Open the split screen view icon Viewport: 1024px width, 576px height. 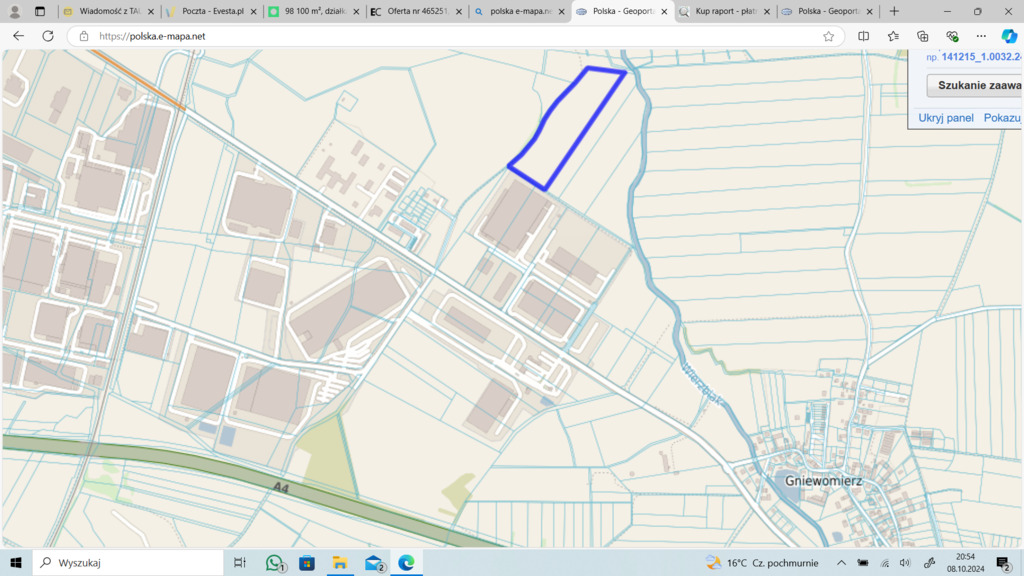pyautogui.click(x=864, y=36)
